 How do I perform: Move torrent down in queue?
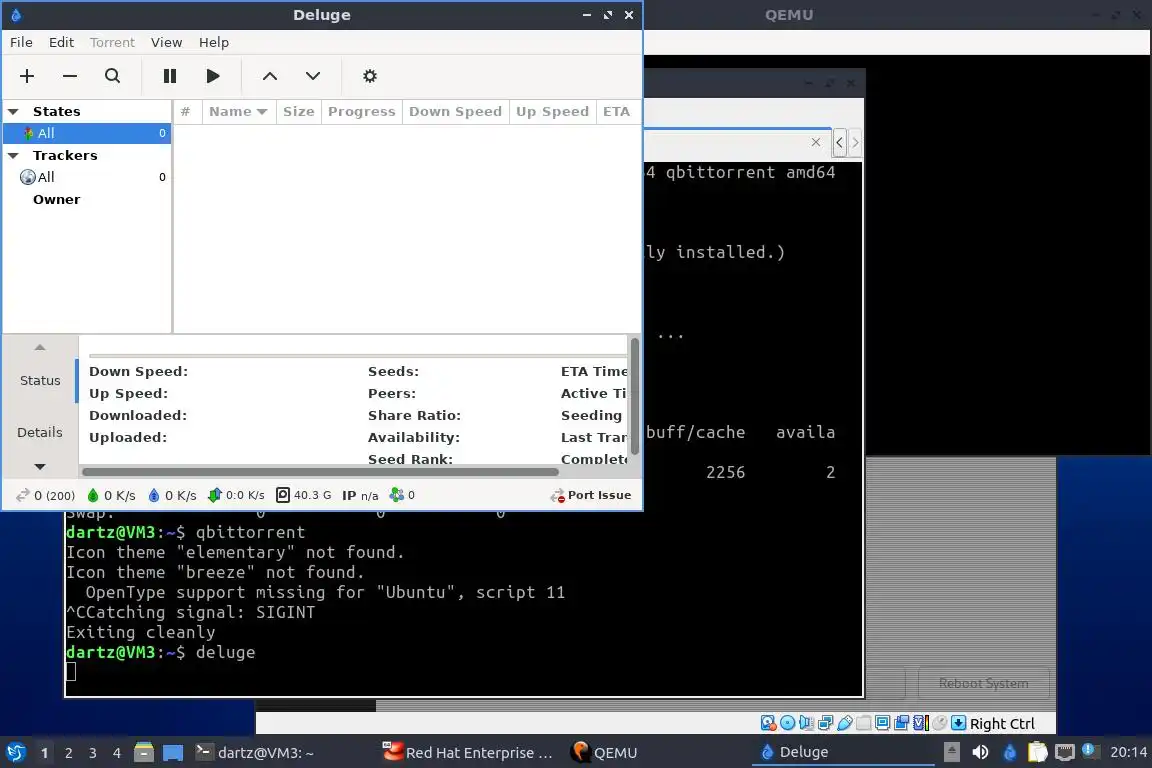click(x=313, y=76)
